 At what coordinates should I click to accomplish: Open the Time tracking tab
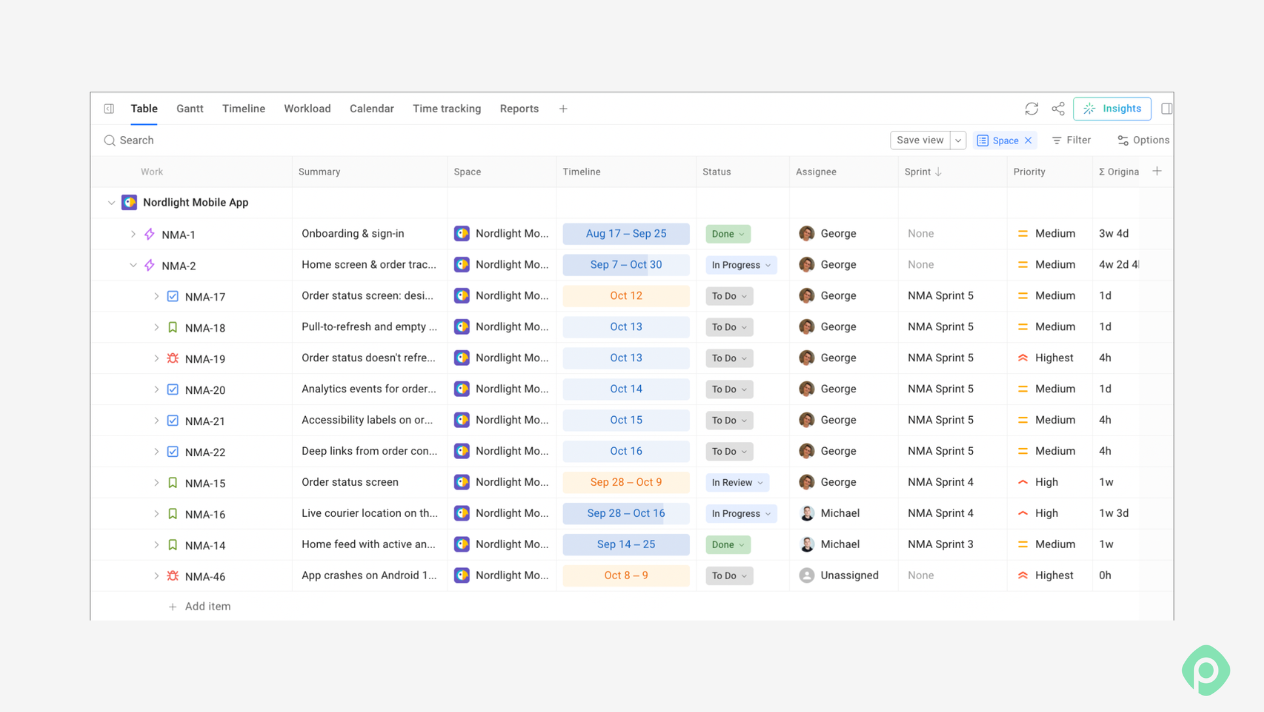[447, 109]
